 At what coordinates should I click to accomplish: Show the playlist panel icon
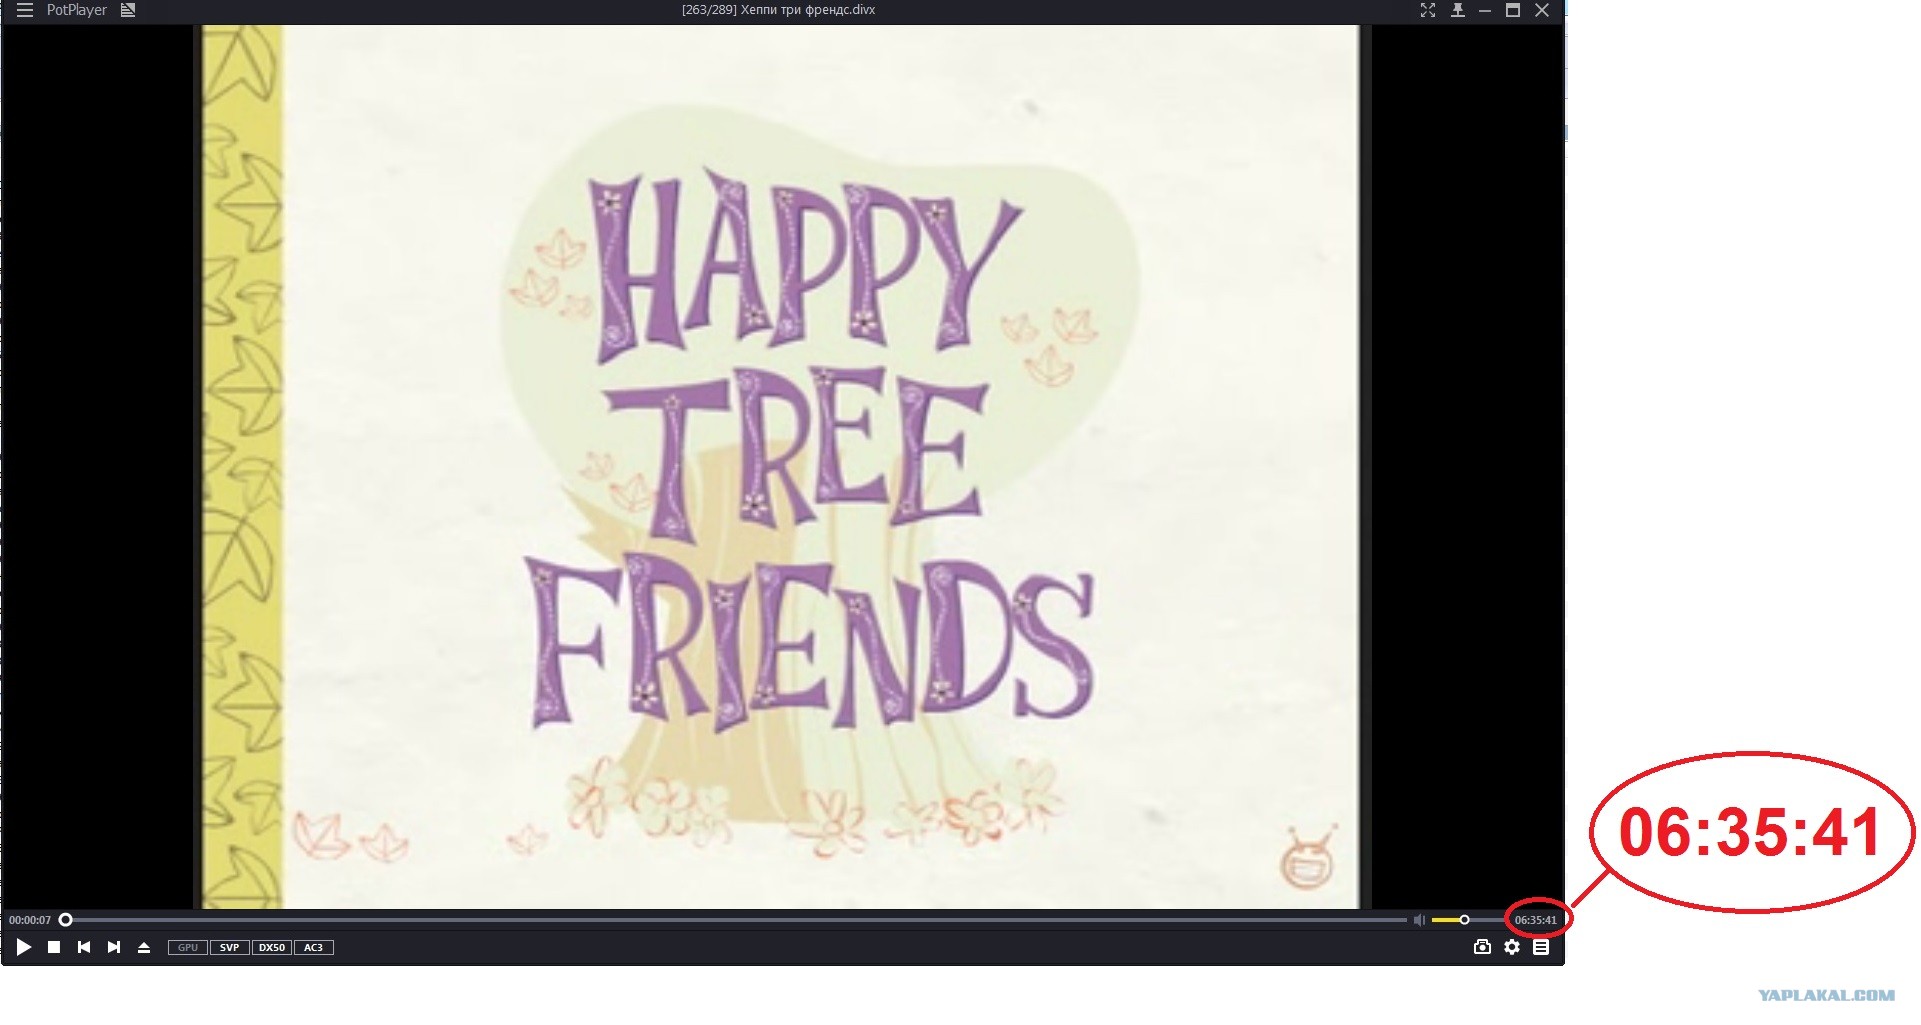[x=1541, y=947]
